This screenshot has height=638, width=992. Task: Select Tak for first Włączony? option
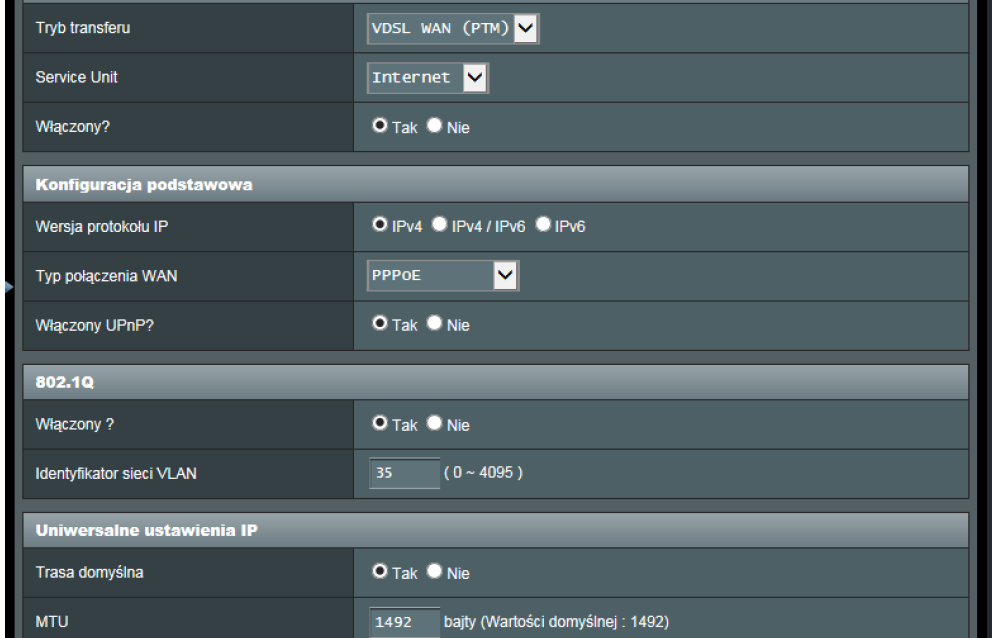pos(380,127)
